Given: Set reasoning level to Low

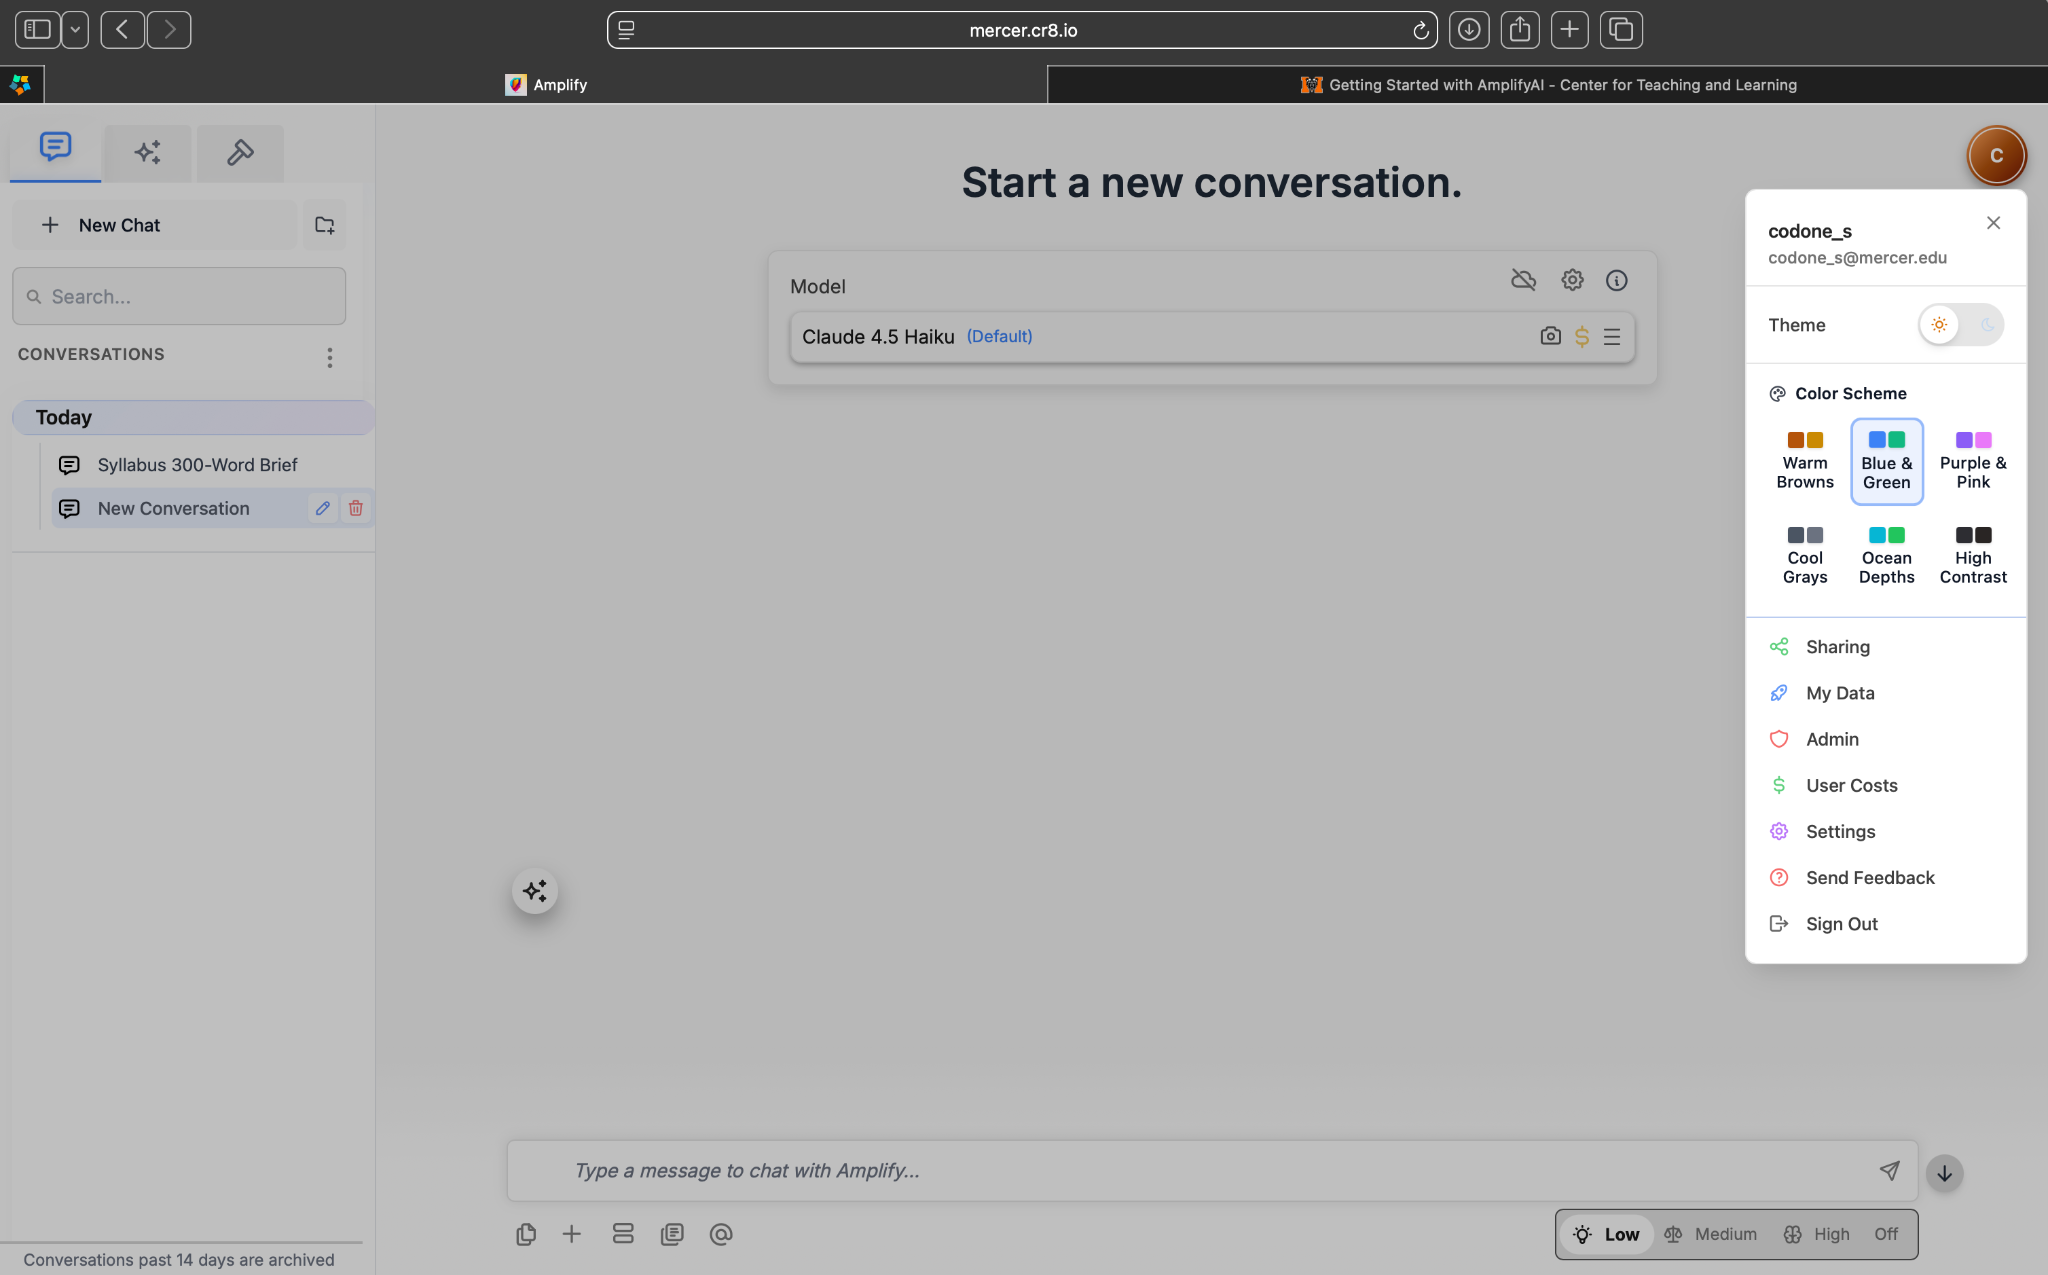Looking at the screenshot, I should [x=1606, y=1234].
